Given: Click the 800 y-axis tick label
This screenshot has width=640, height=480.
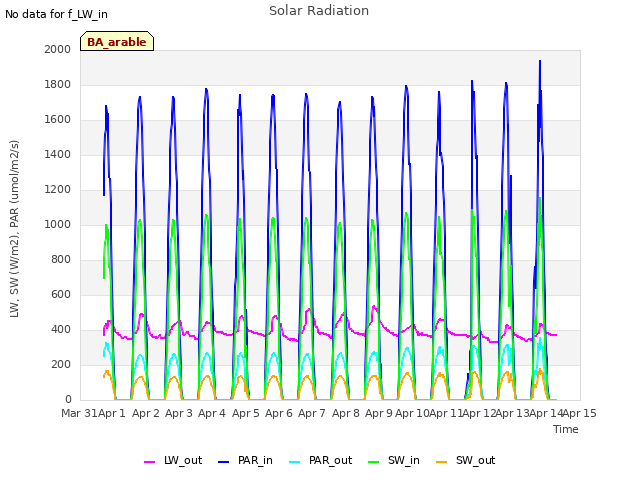Looking at the screenshot, I should coord(61,260).
